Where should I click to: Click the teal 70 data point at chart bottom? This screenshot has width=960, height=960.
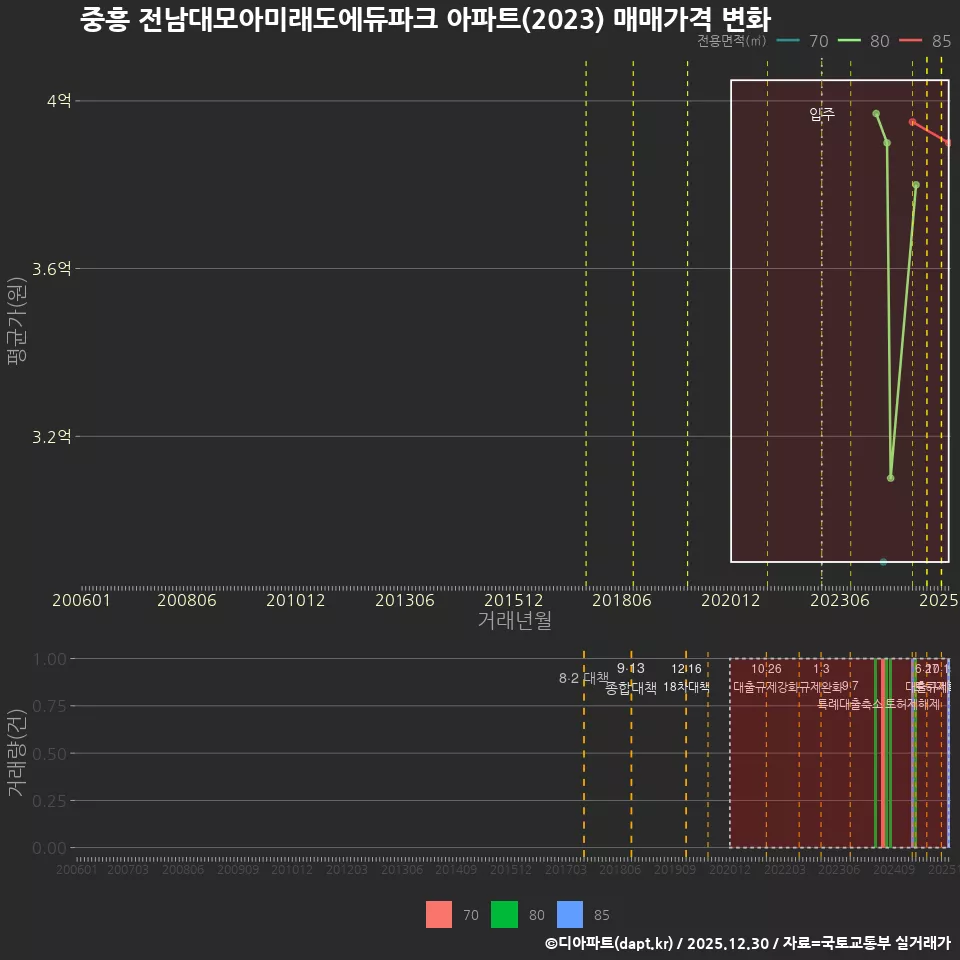[883, 561]
